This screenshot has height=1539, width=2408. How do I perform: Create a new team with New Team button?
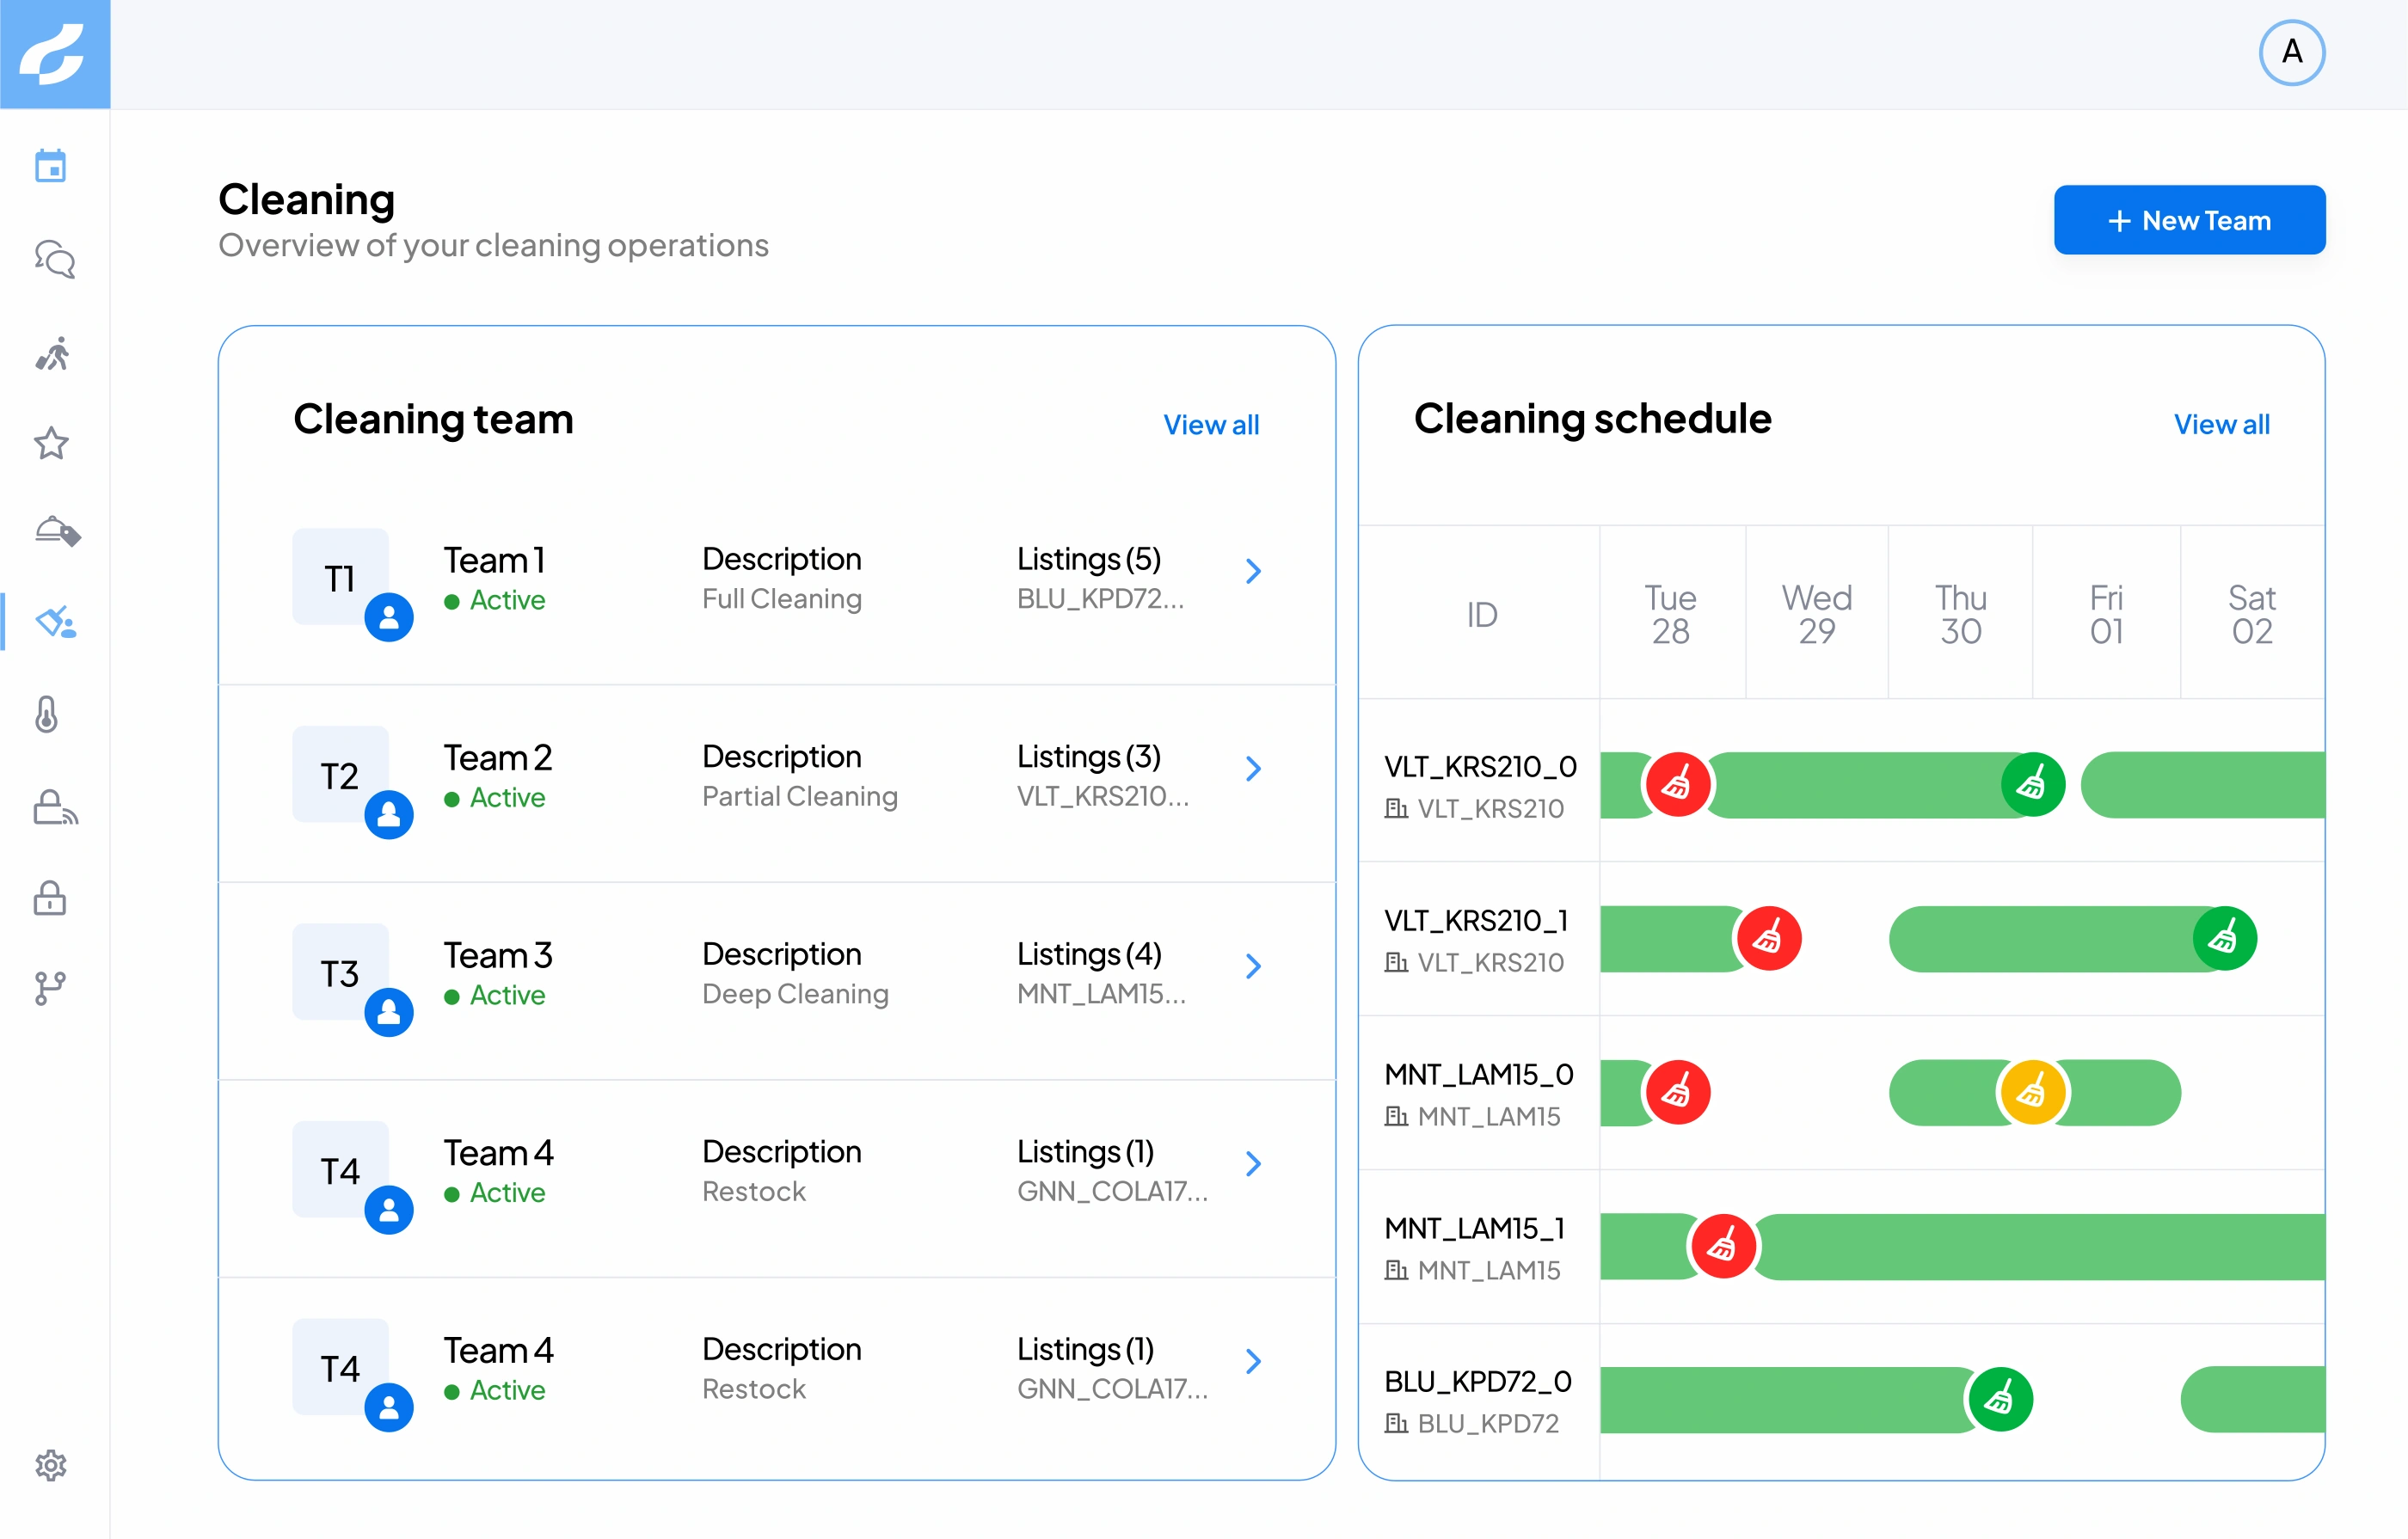click(x=2189, y=220)
